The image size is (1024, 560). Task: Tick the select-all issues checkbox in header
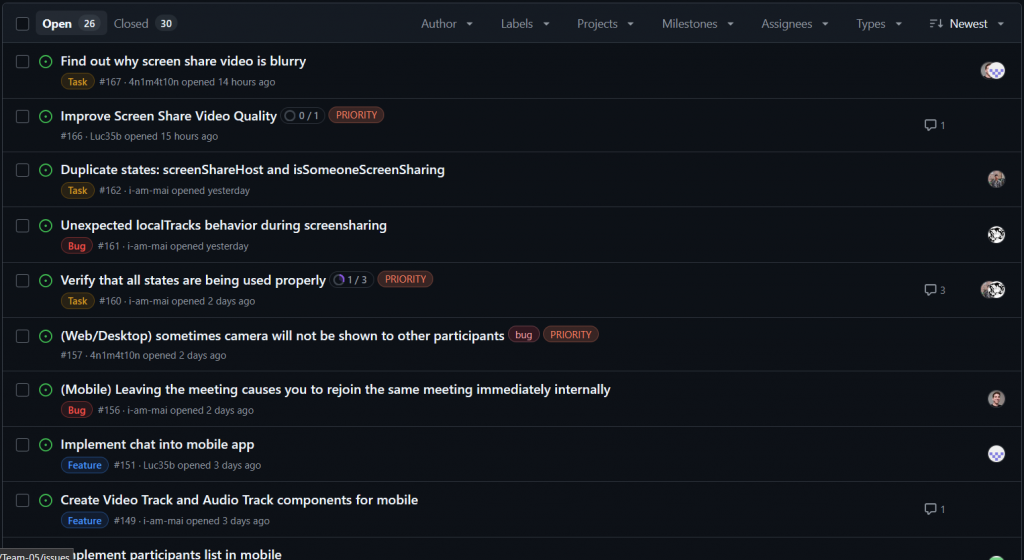pyautogui.click(x=22, y=24)
